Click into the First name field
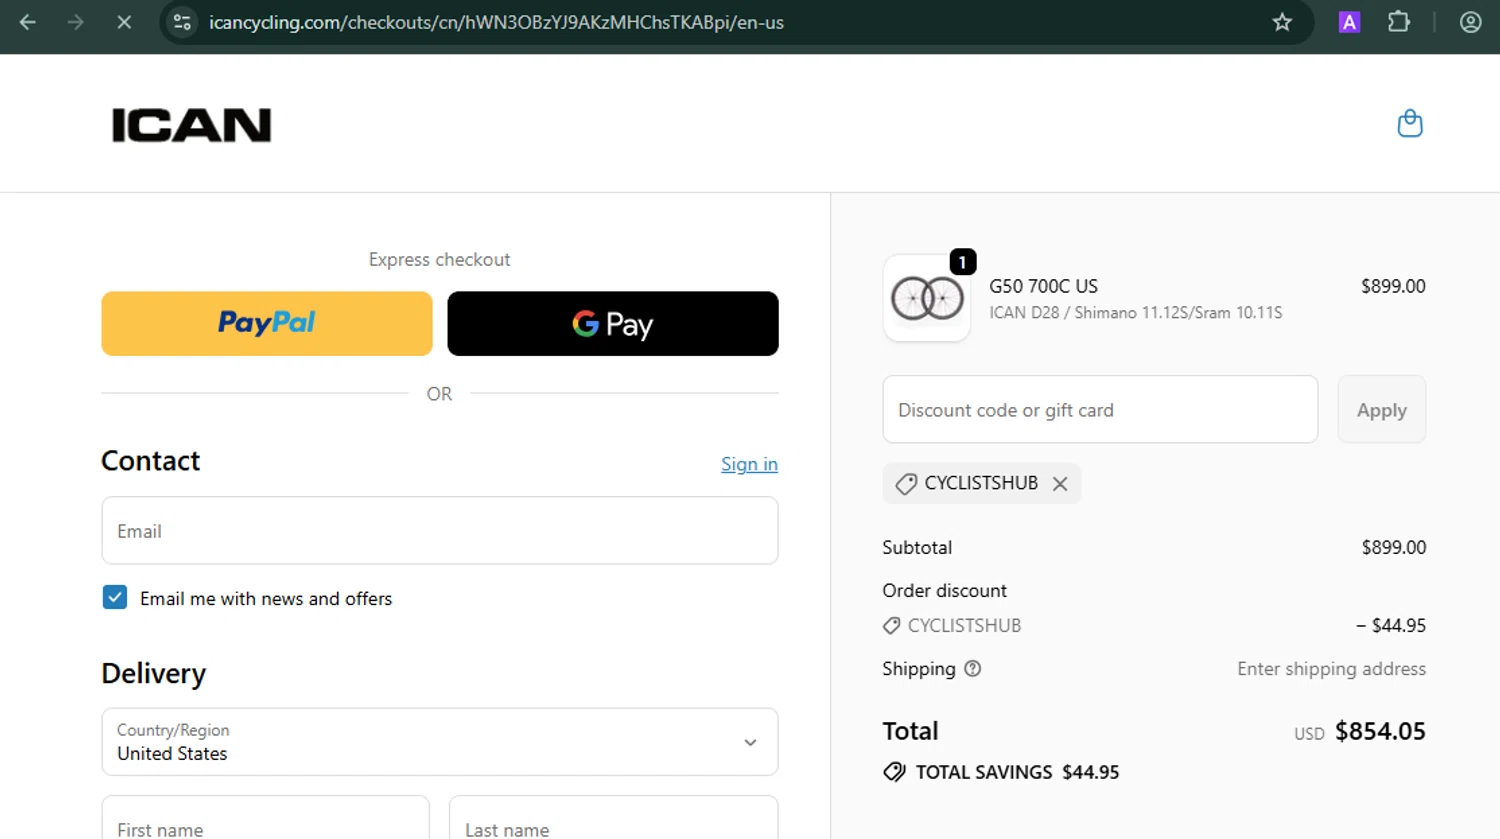Image resolution: width=1500 pixels, height=839 pixels. tap(265, 818)
